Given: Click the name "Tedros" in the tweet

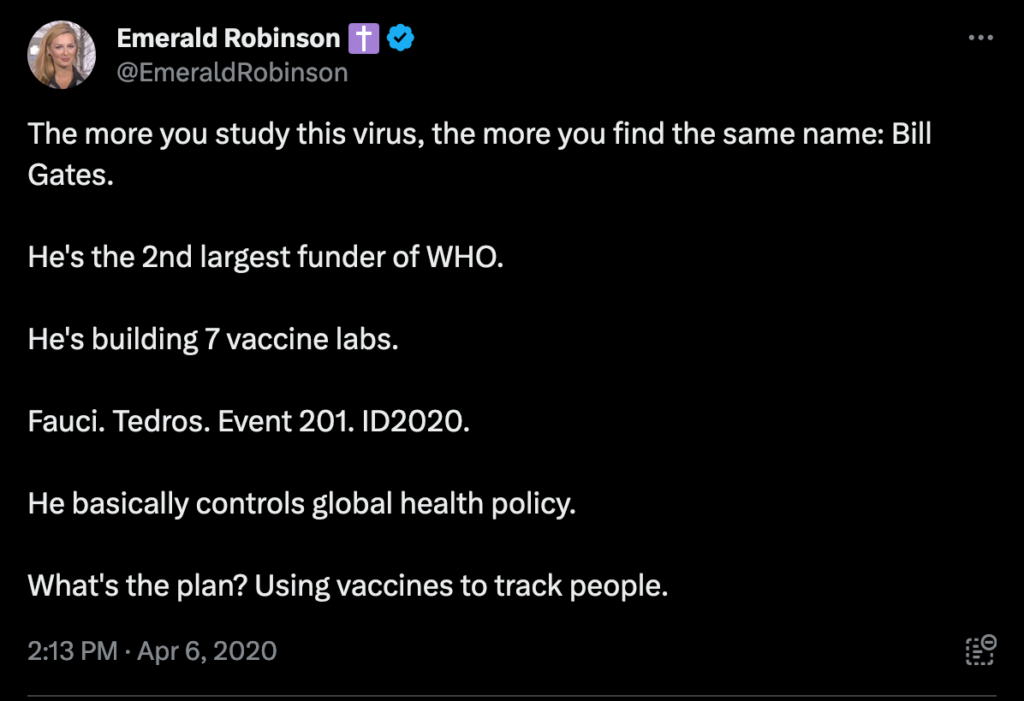Looking at the screenshot, I should coord(149,422).
